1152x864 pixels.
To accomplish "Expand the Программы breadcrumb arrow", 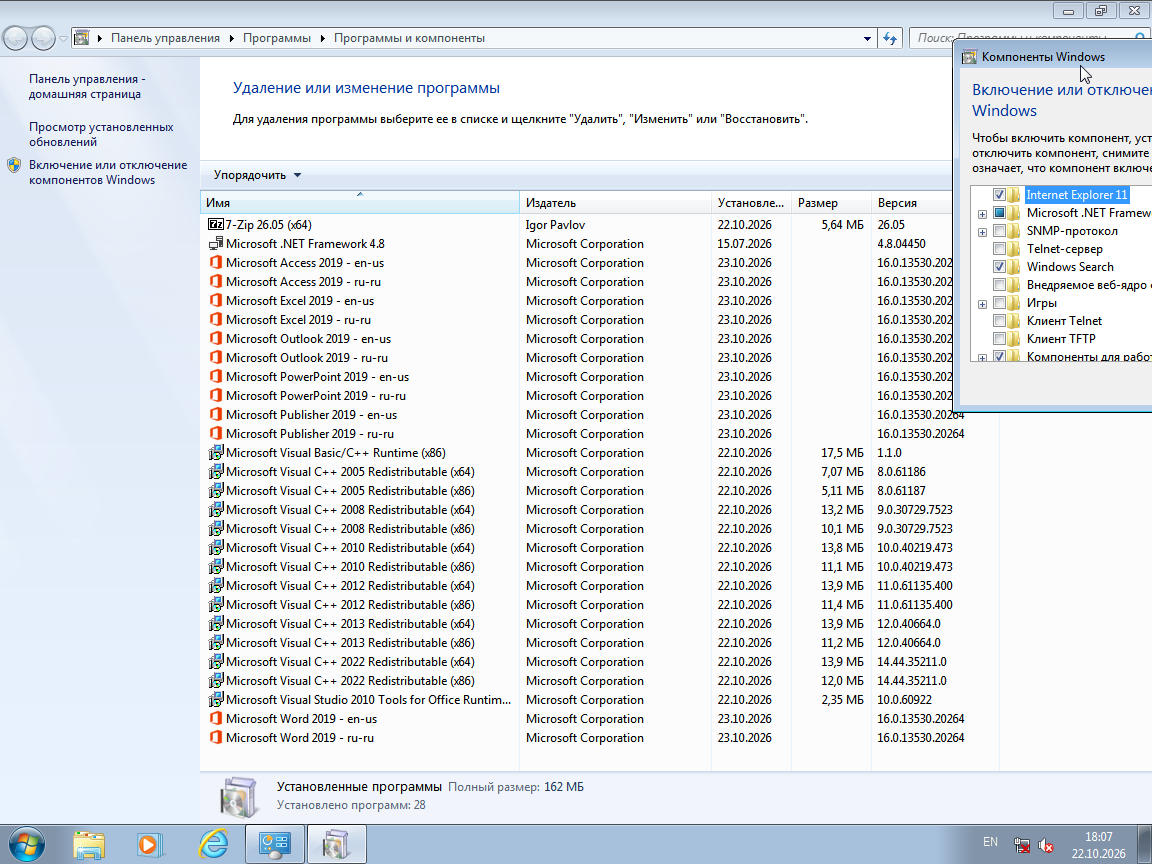I will (x=323, y=38).
